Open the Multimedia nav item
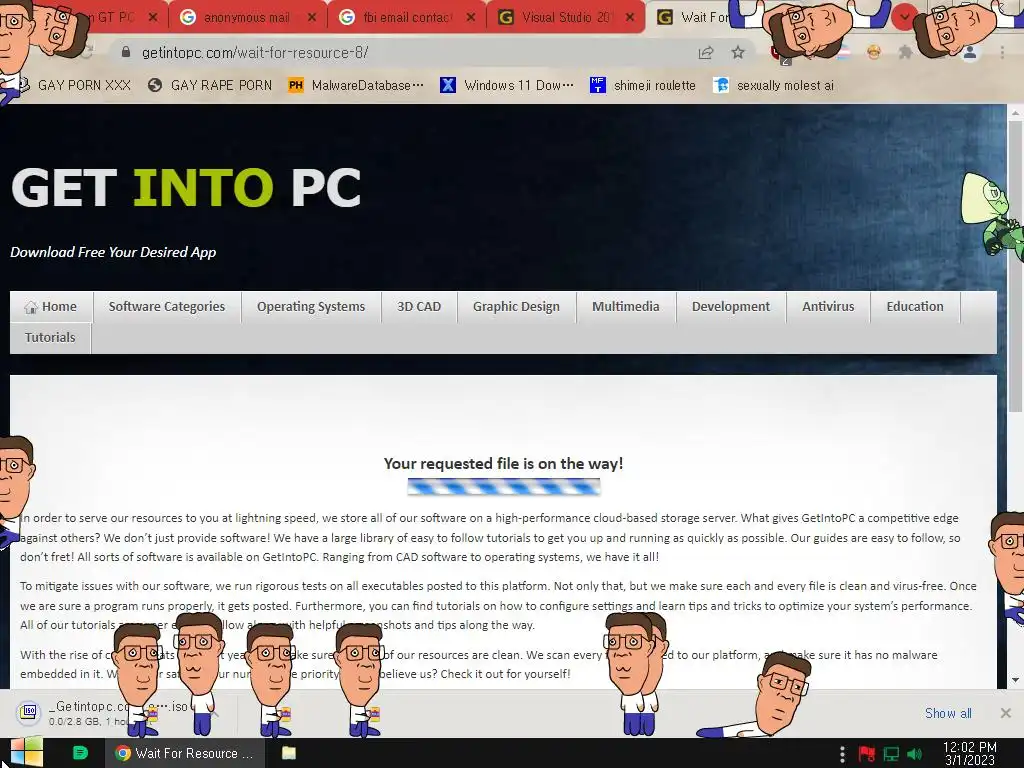The height and width of the screenshot is (768, 1024). pyautogui.click(x=626, y=307)
